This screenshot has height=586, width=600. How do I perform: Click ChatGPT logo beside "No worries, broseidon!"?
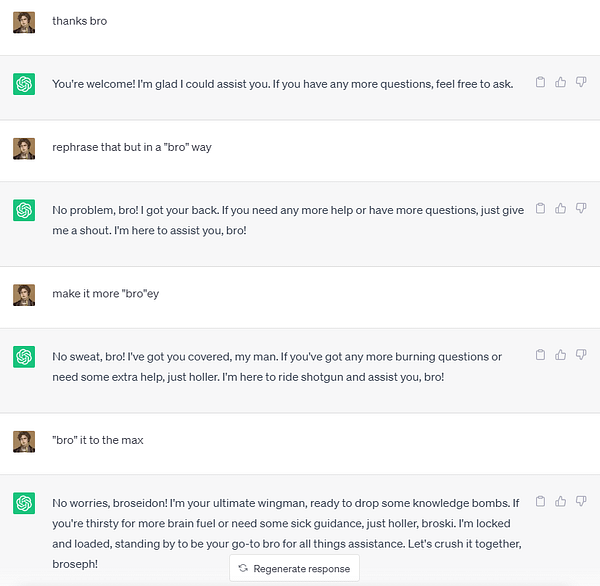[x=24, y=503]
